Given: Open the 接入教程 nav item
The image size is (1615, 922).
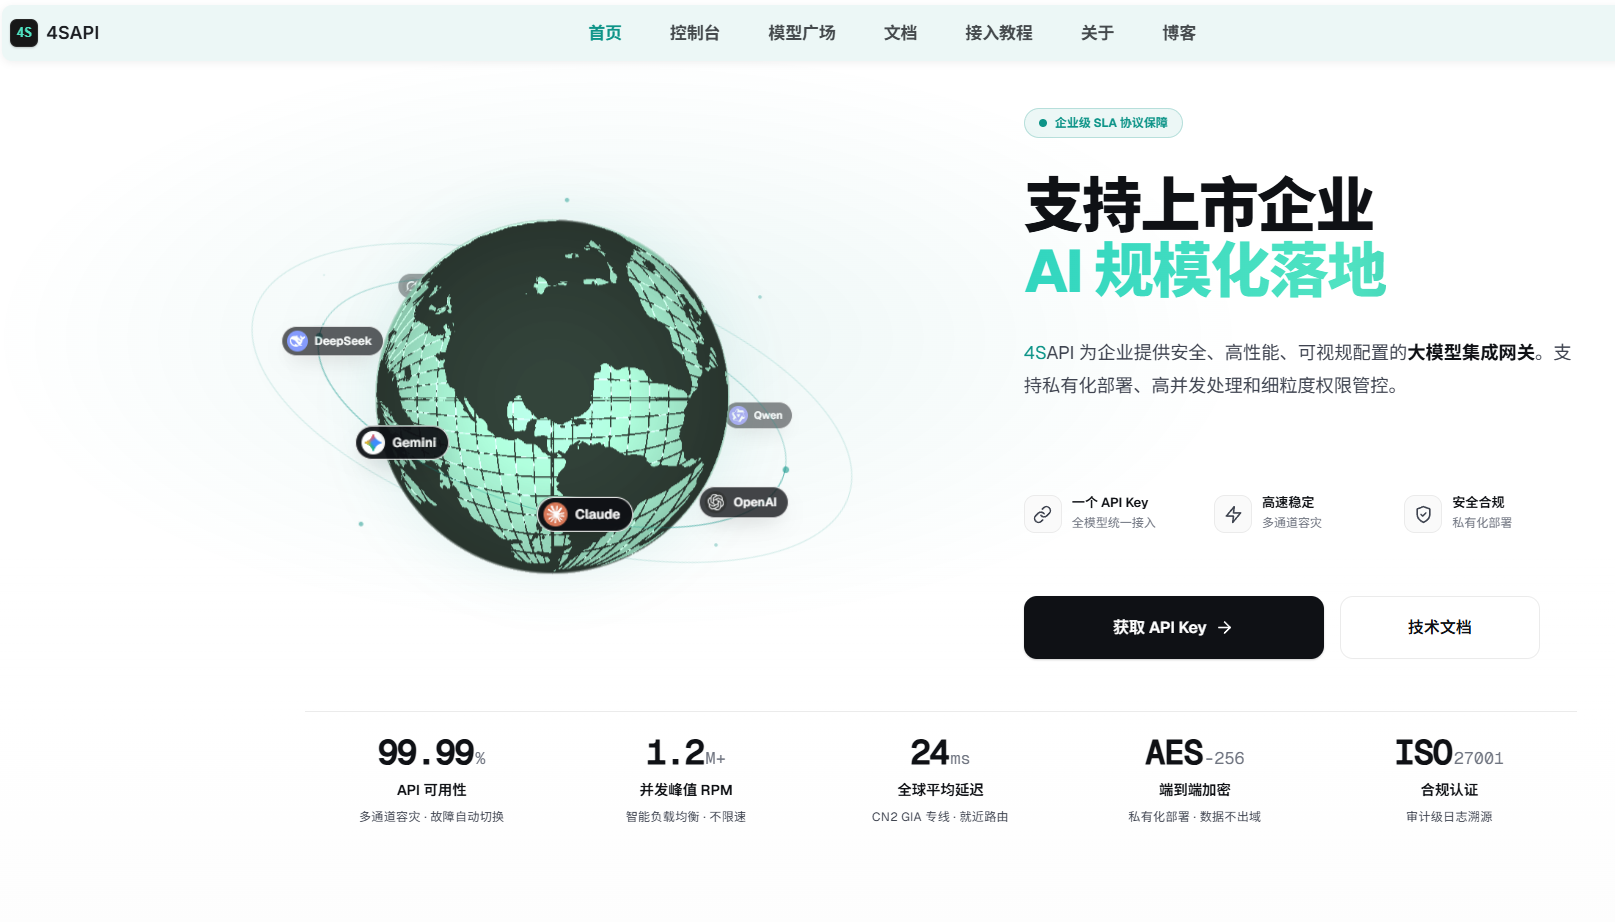Looking at the screenshot, I should click(x=999, y=33).
